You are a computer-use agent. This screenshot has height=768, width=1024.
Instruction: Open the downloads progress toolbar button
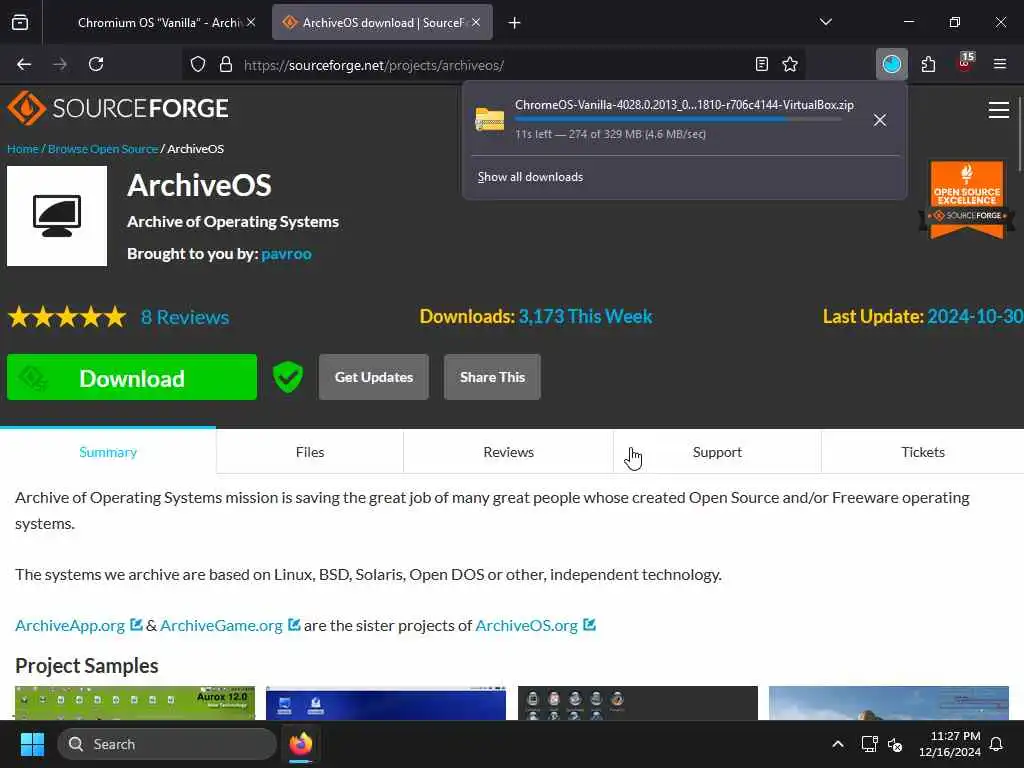coord(891,64)
